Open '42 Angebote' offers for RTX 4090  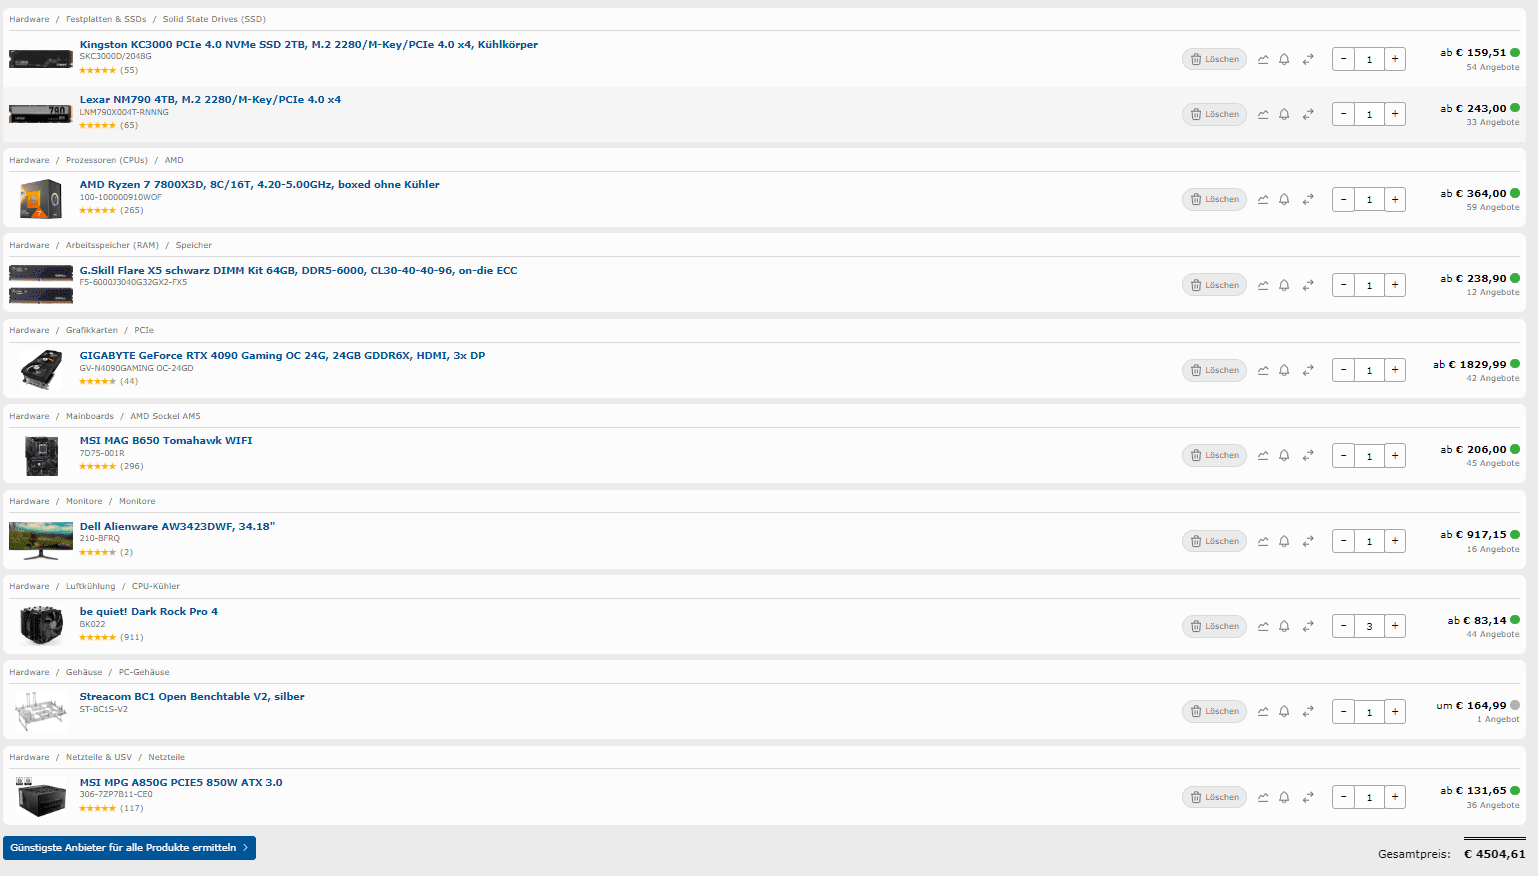pyautogui.click(x=1492, y=378)
